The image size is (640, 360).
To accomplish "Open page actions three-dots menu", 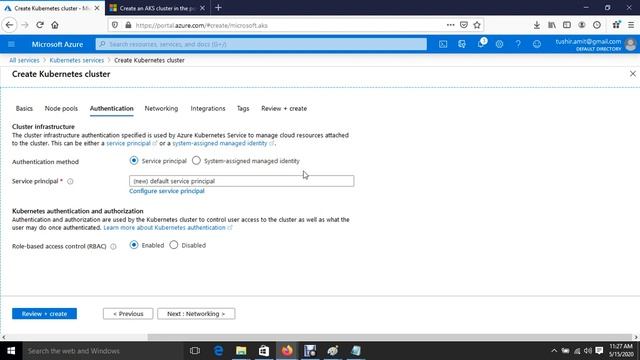I will tap(451, 25).
